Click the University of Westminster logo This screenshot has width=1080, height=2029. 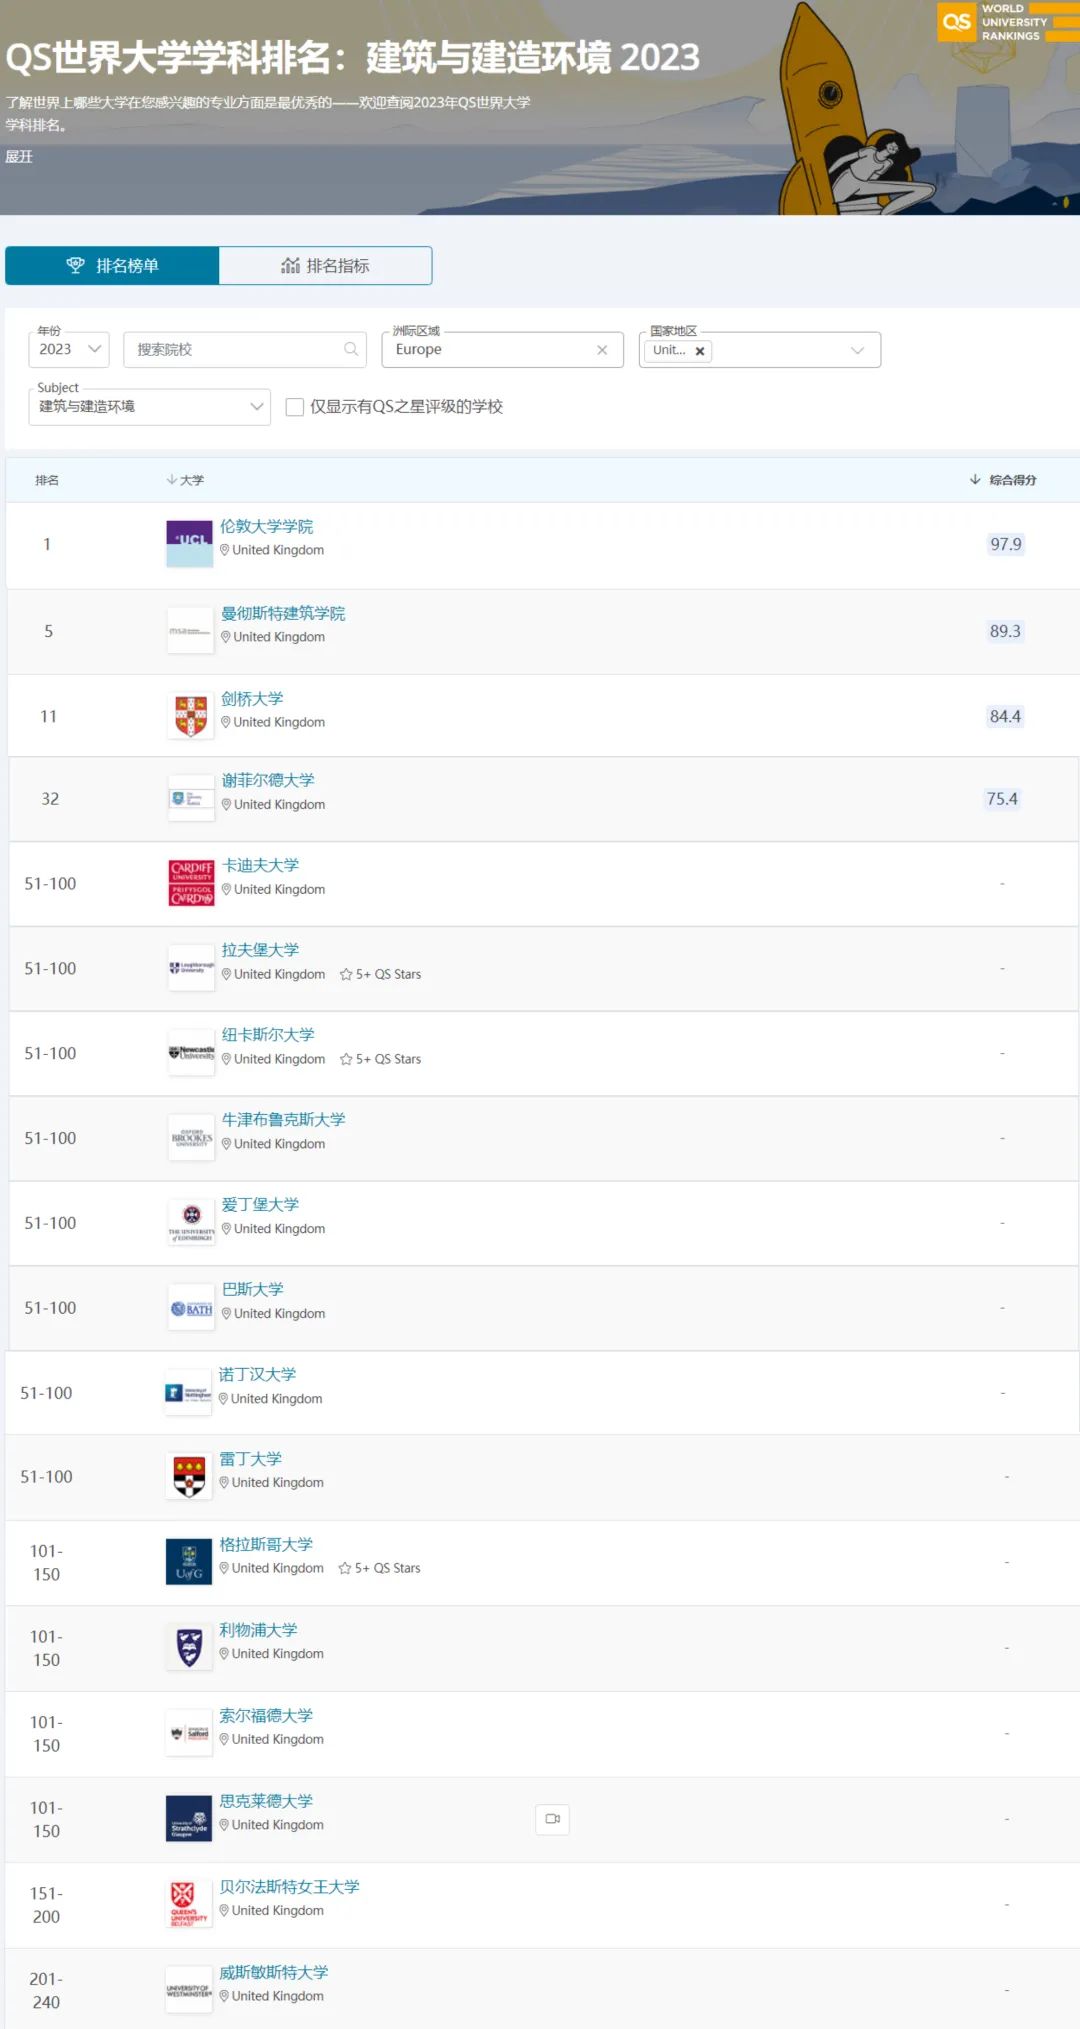click(x=189, y=1990)
